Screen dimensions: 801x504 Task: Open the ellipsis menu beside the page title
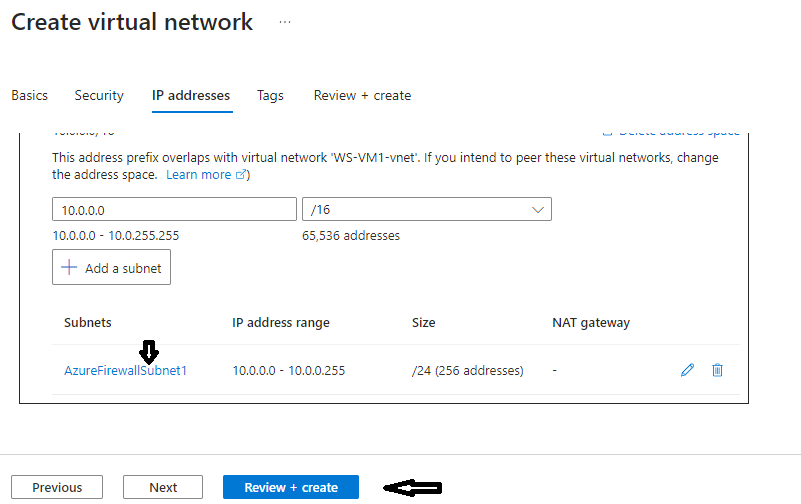point(285,22)
